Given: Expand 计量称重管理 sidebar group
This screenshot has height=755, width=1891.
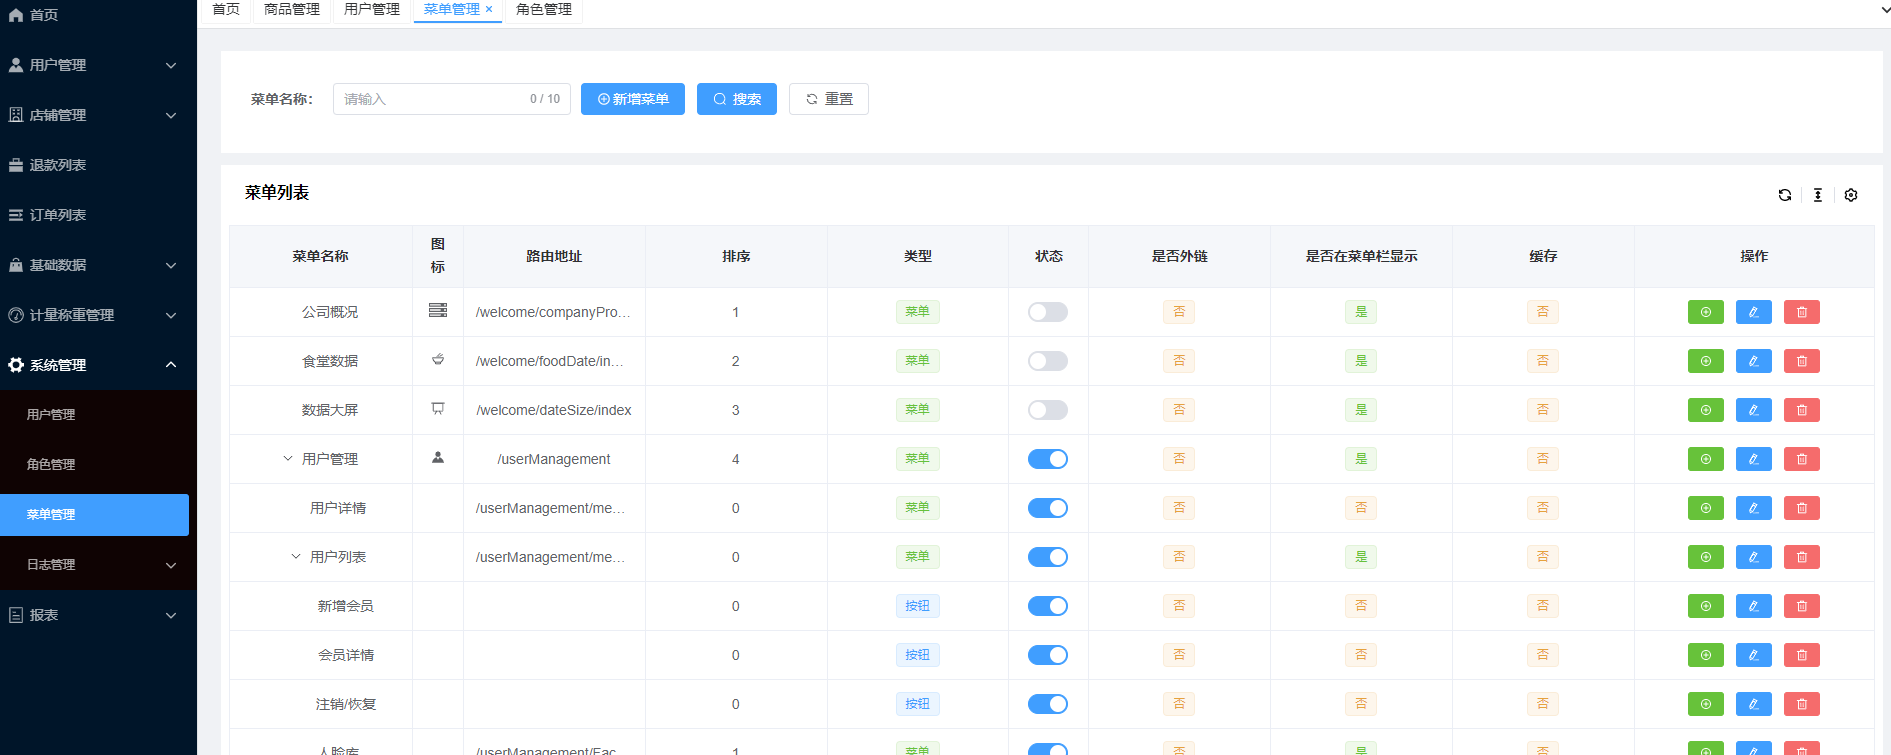Looking at the screenshot, I should [98, 315].
